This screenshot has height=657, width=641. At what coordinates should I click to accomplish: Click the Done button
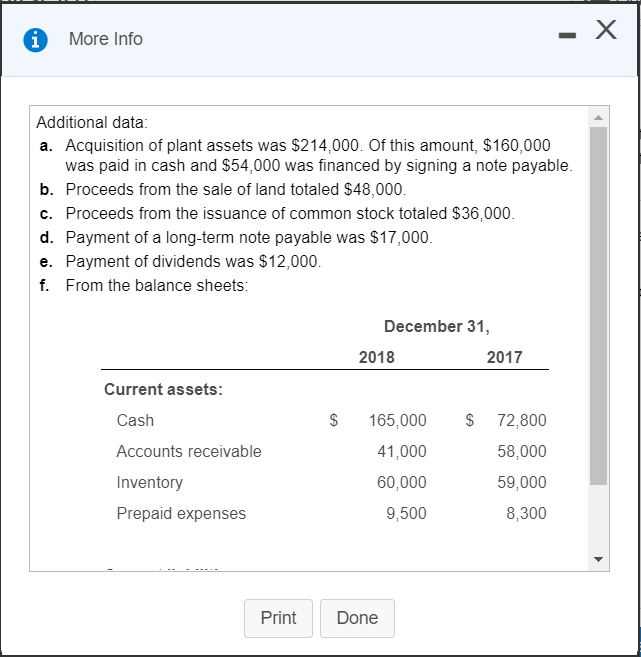point(357,618)
